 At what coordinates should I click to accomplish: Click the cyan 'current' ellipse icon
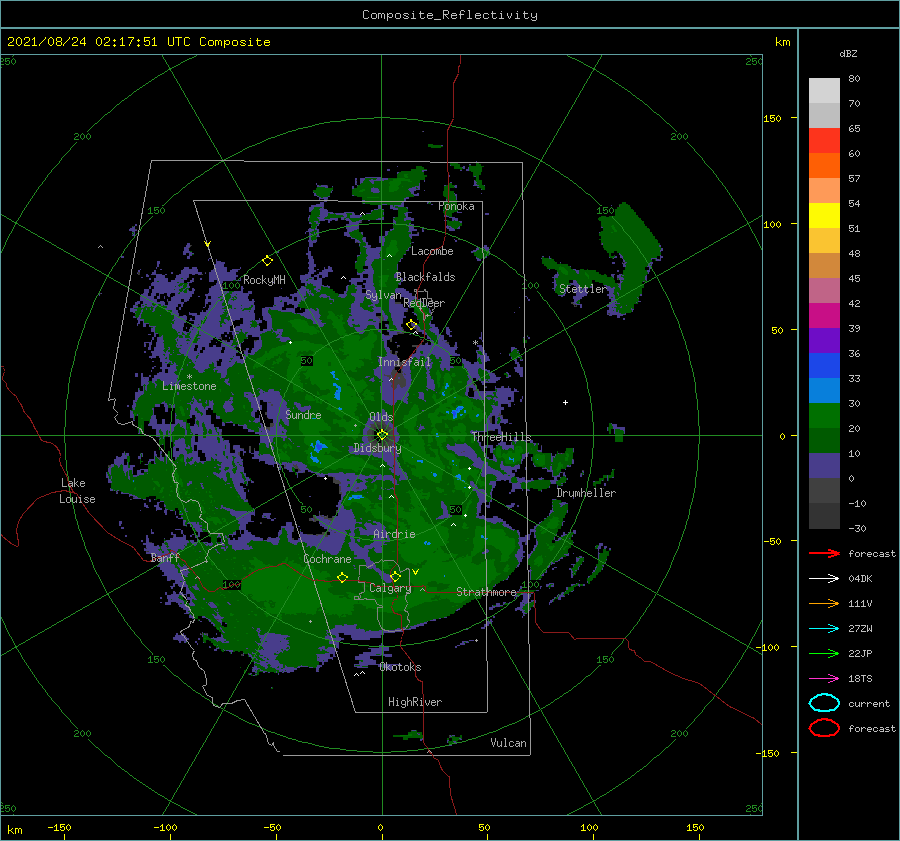(824, 703)
